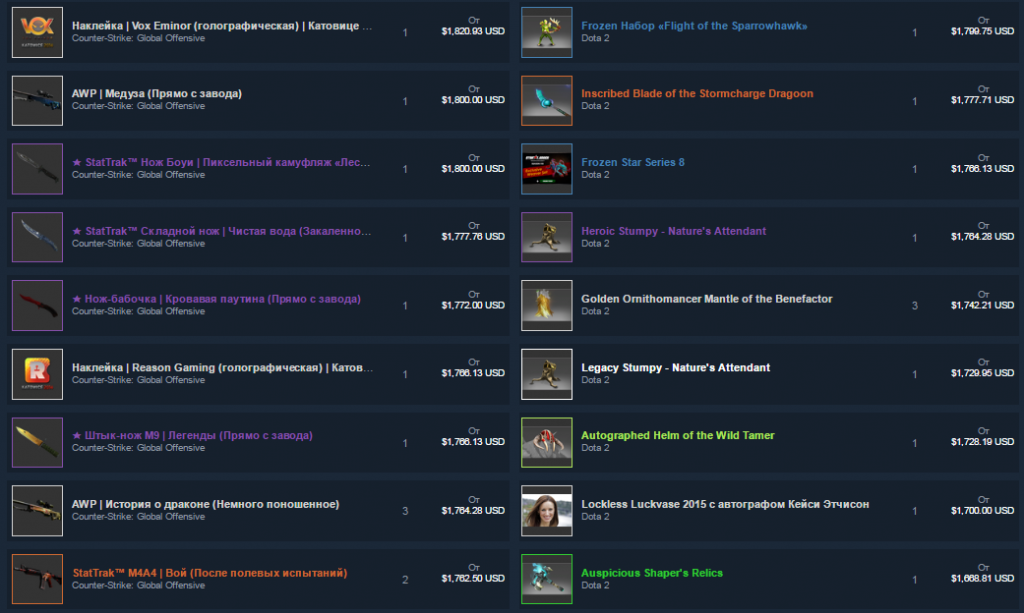Image resolution: width=1024 pixels, height=613 pixels.
Task: Open Auspicious Shaper's Relics title
Action: [x=652, y=573]
